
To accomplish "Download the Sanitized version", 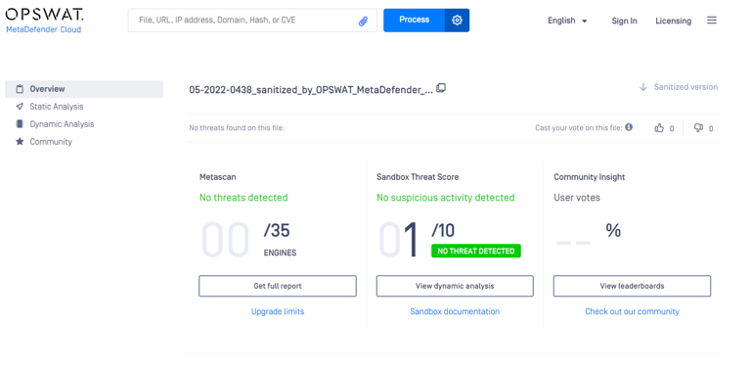I will pos(679,87).
